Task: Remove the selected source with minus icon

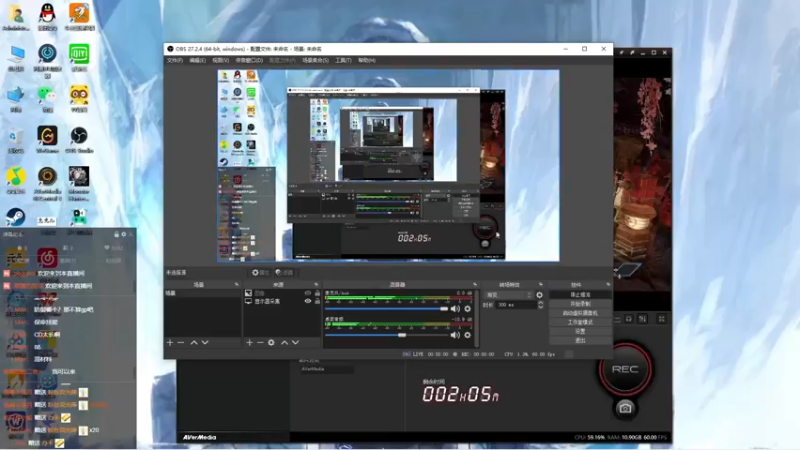Action: coord(260,342)
